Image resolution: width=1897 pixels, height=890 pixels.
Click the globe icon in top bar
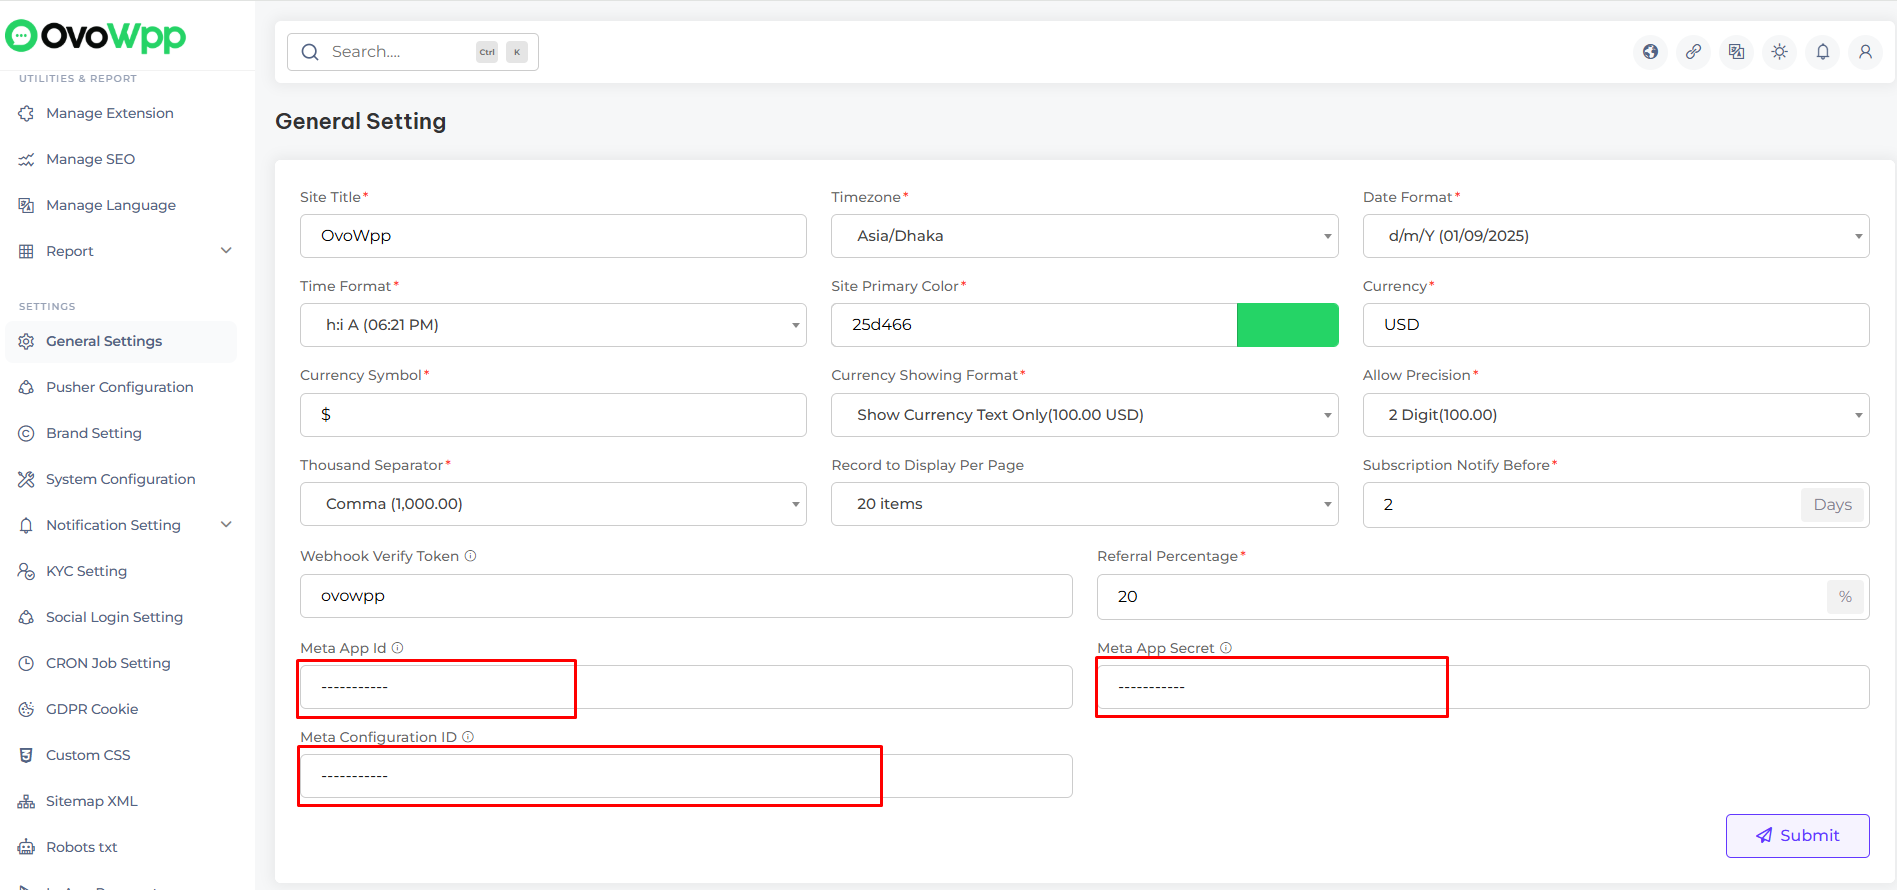(1650, 52)
